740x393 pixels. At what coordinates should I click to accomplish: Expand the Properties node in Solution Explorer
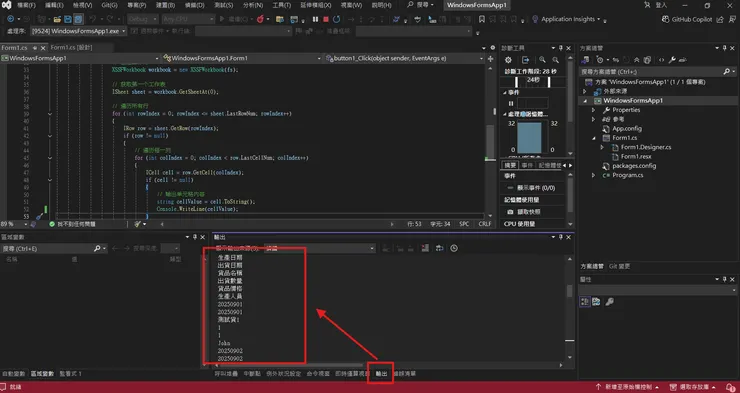(x=594, y=110)
